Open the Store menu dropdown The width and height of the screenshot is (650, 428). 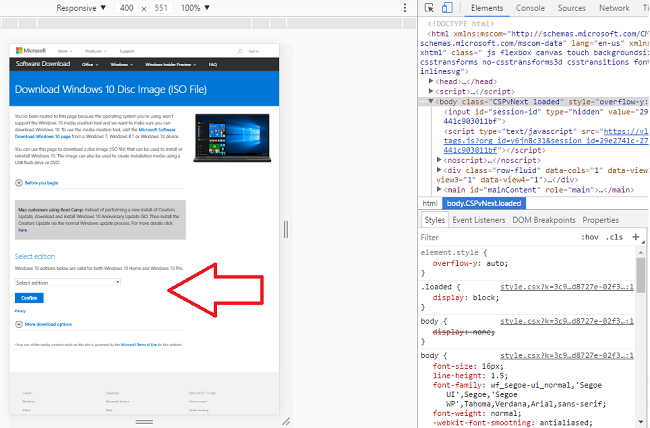(65, 51)
